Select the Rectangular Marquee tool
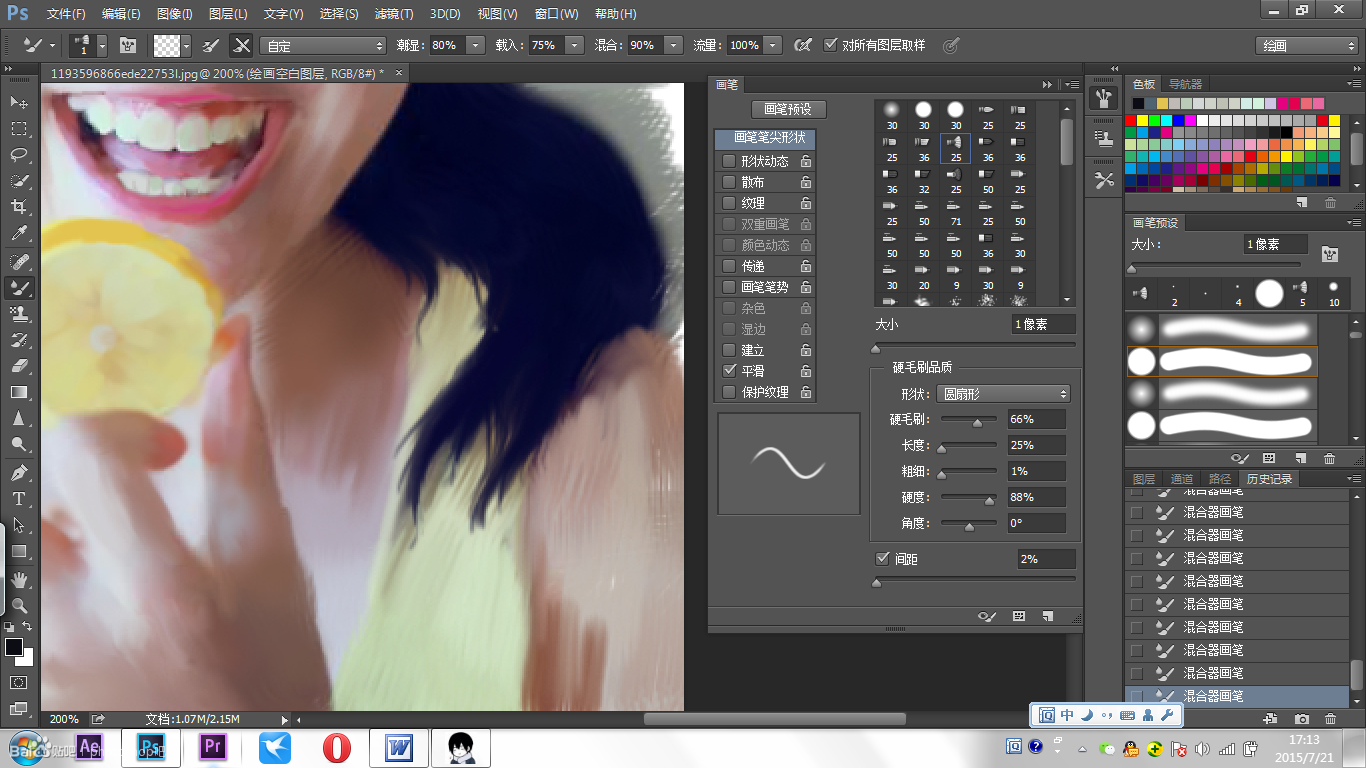 pos(19,129)
